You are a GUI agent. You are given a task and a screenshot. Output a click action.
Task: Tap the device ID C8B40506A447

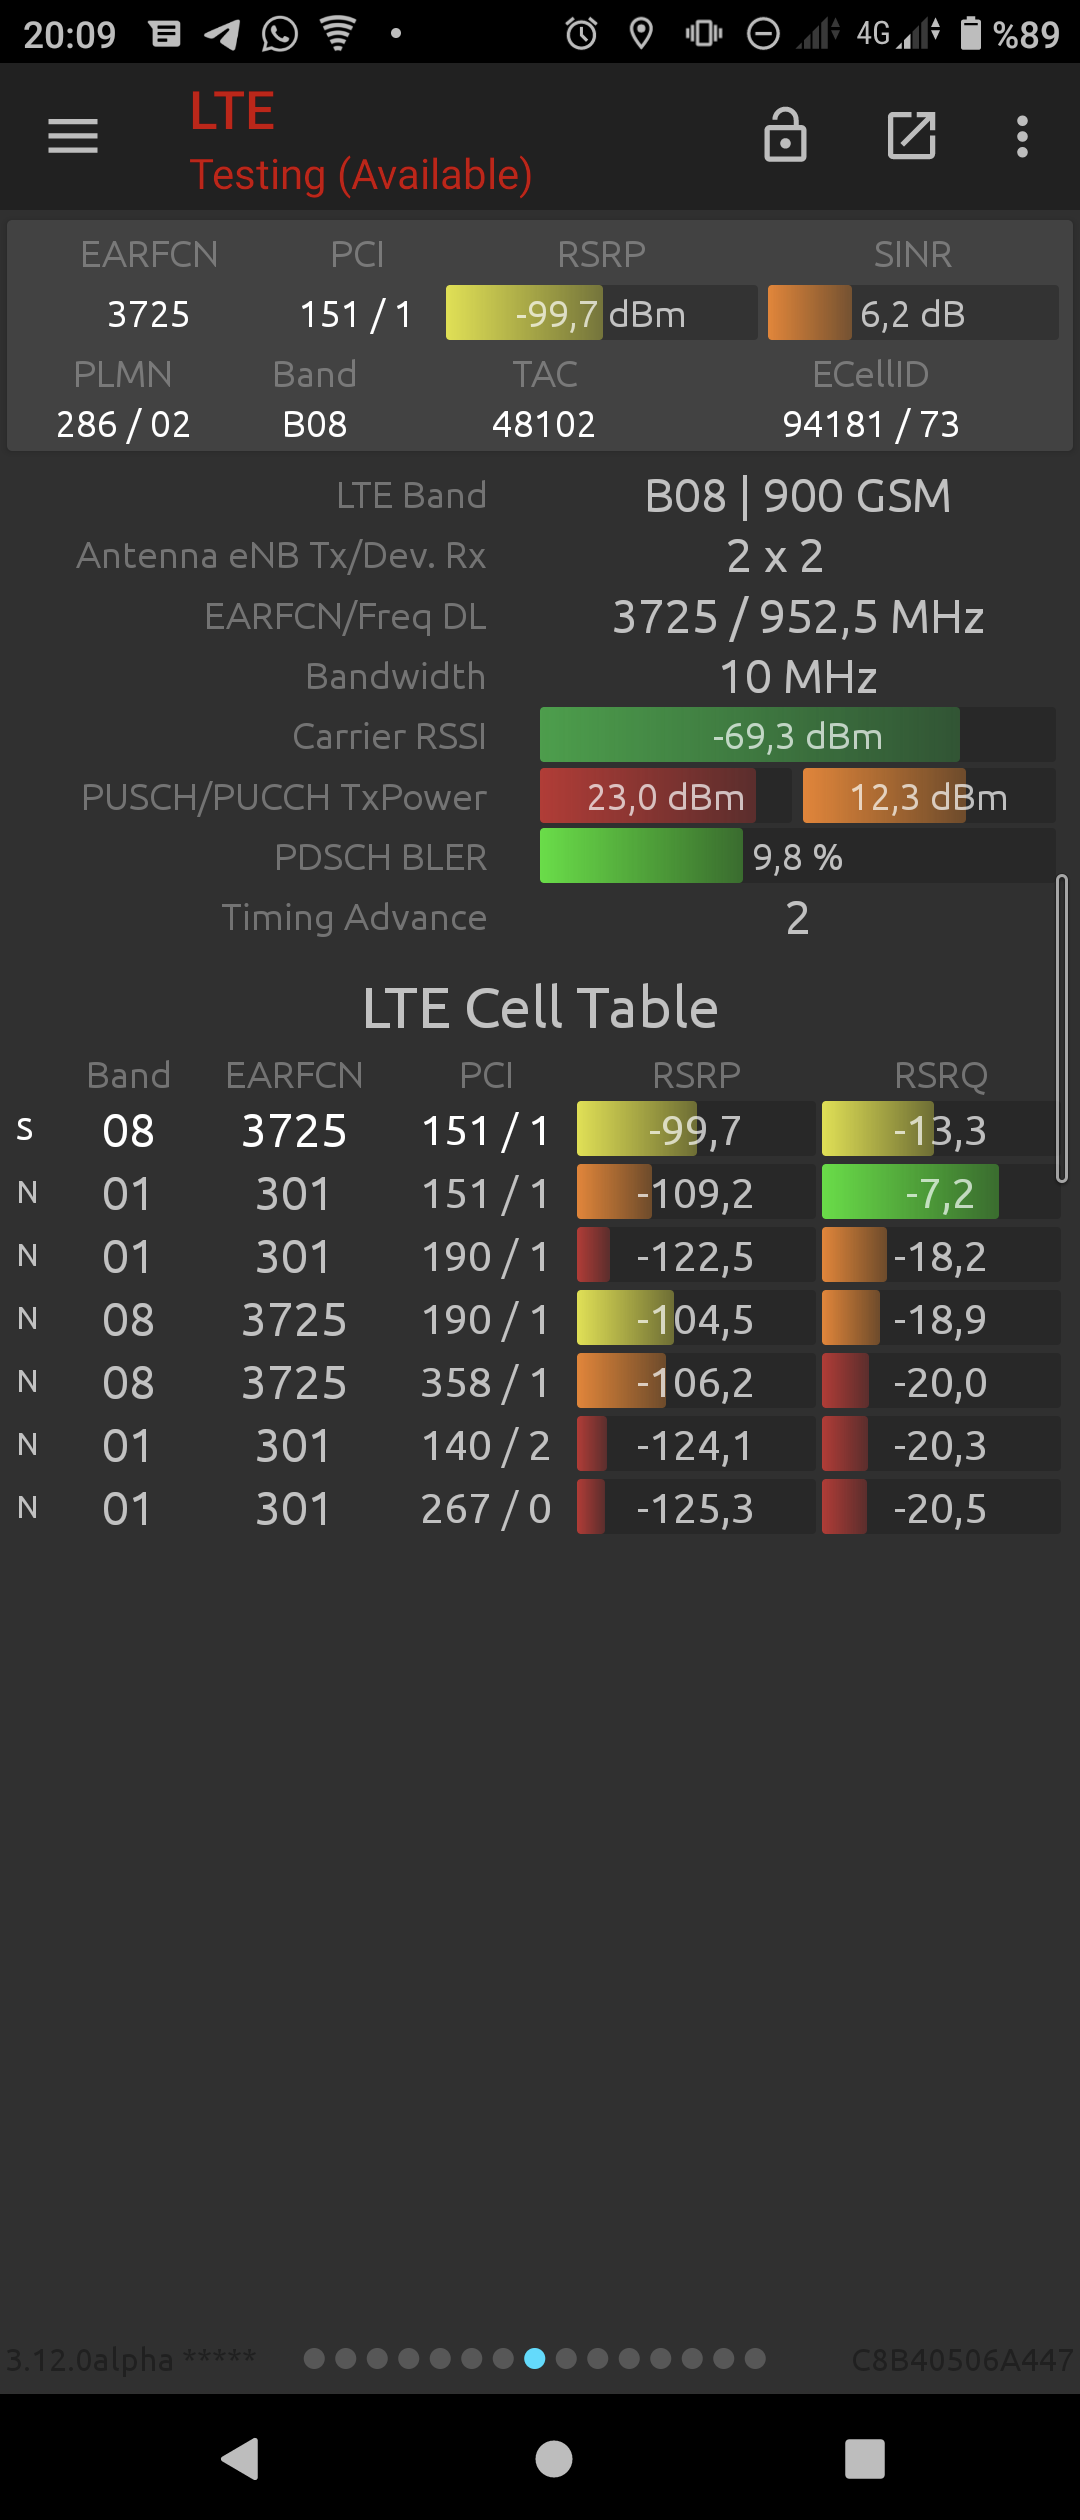coord(962,2359)
